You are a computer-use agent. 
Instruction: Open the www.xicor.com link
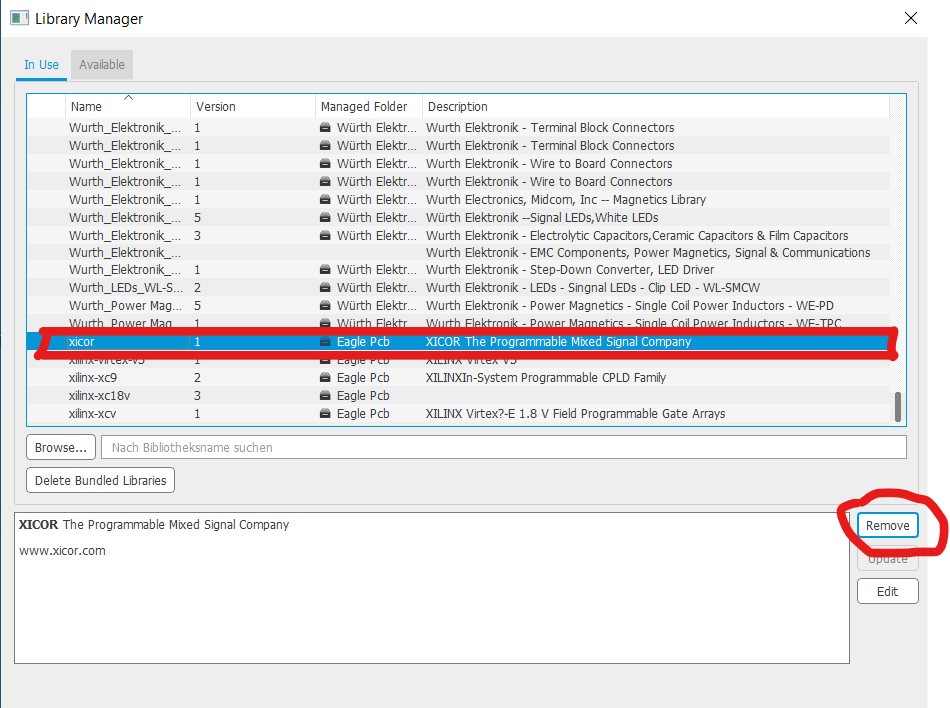pyautogui.click(x=63, y=550)
